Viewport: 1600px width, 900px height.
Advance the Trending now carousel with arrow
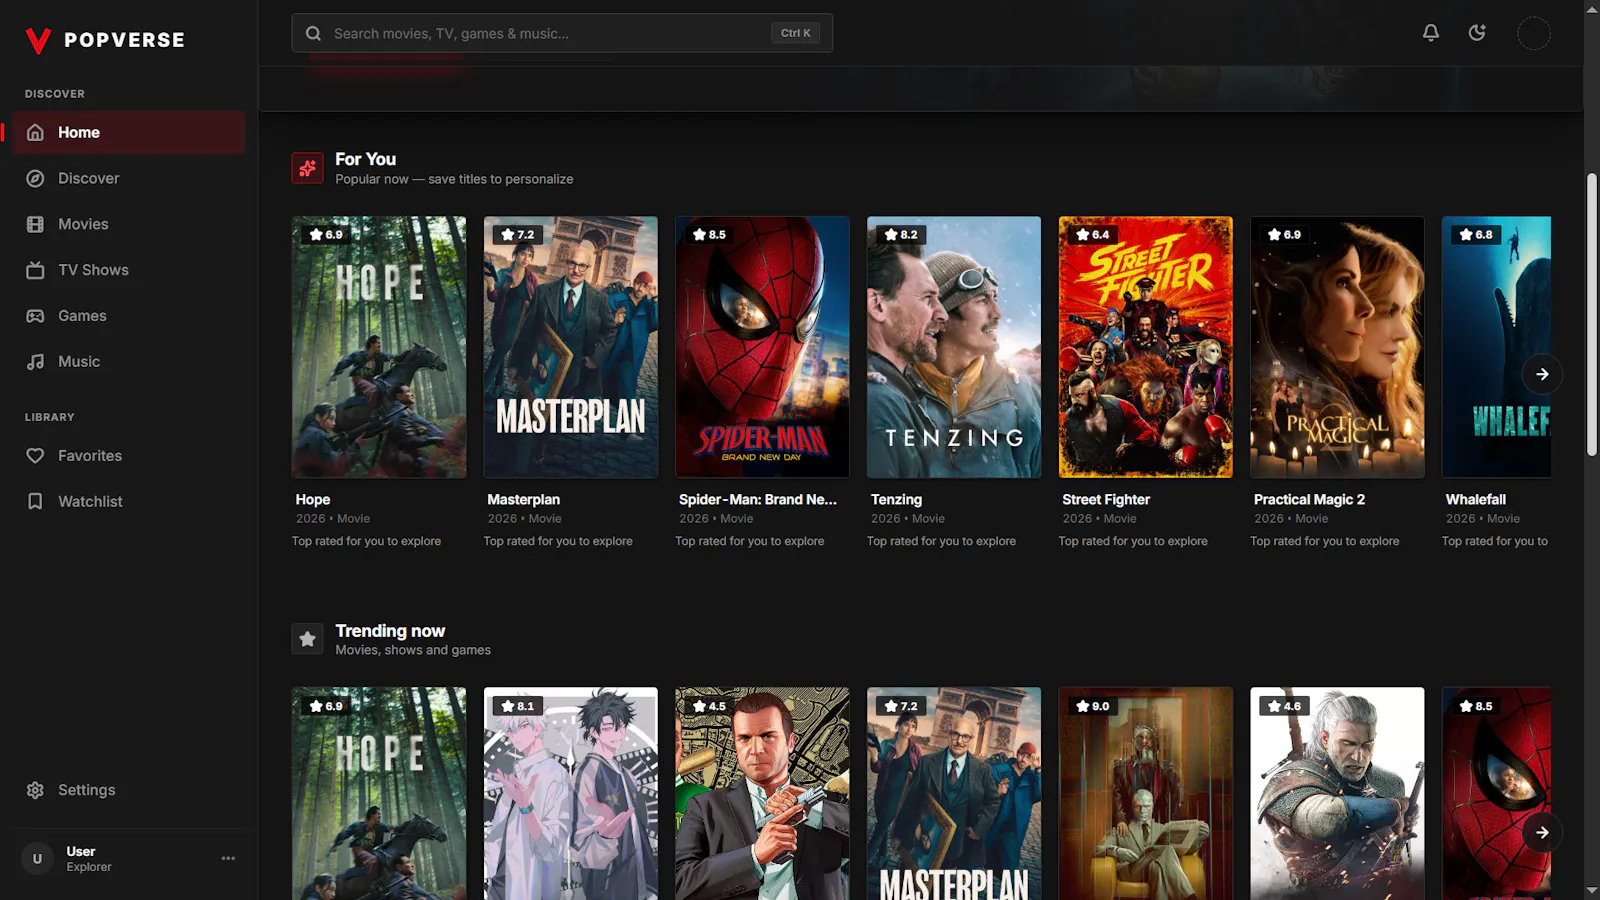coord(1542,832)
